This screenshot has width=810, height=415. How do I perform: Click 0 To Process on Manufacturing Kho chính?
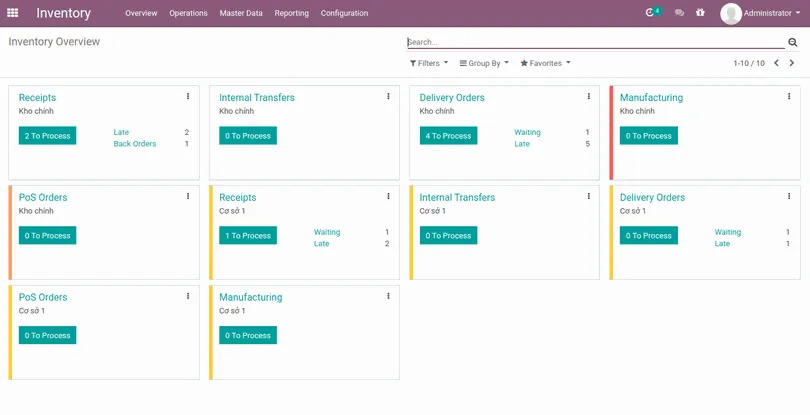pyautogui.click(x=649, y=136)
